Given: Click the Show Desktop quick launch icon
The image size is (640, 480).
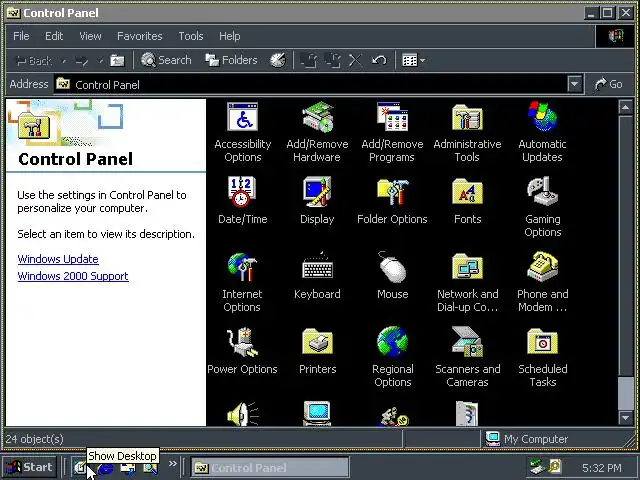Looking at the screenshot, I should pos(80,467).
